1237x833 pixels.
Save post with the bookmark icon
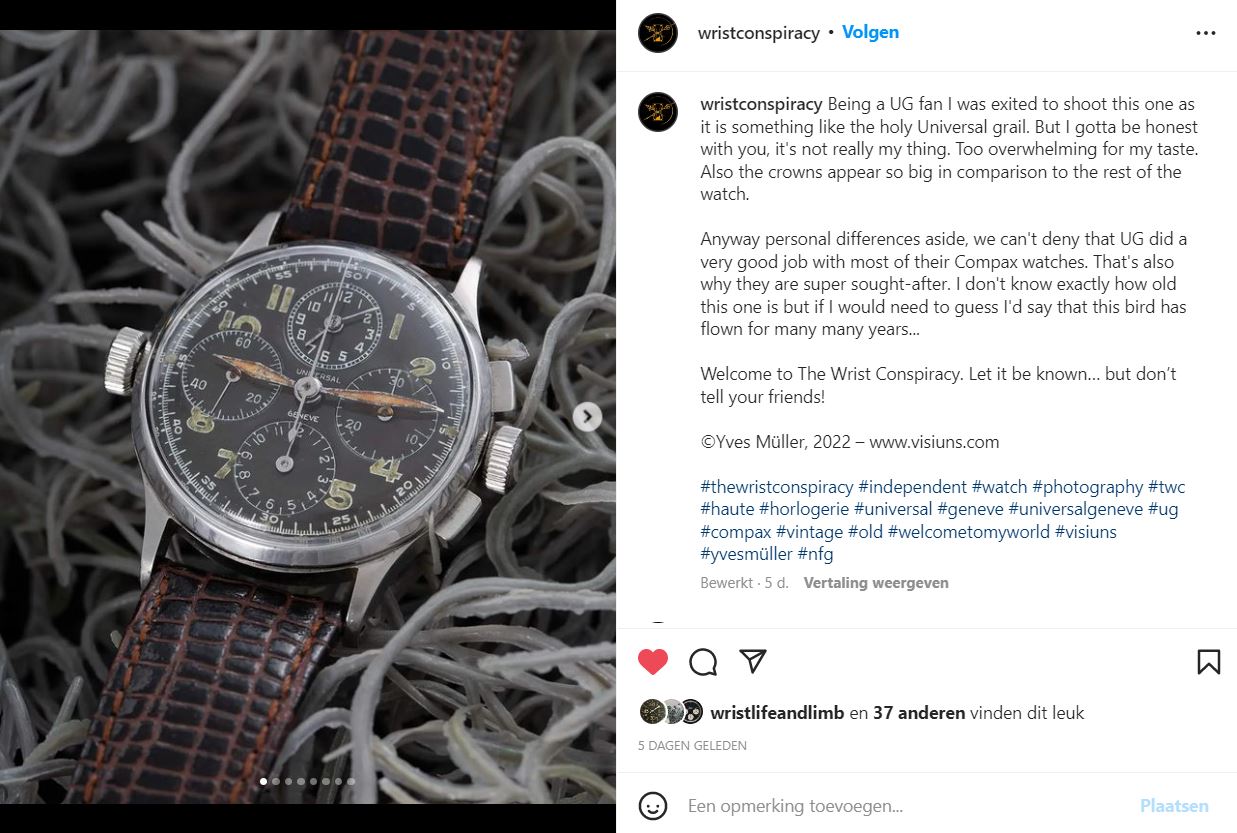(x=1208, y=662)
